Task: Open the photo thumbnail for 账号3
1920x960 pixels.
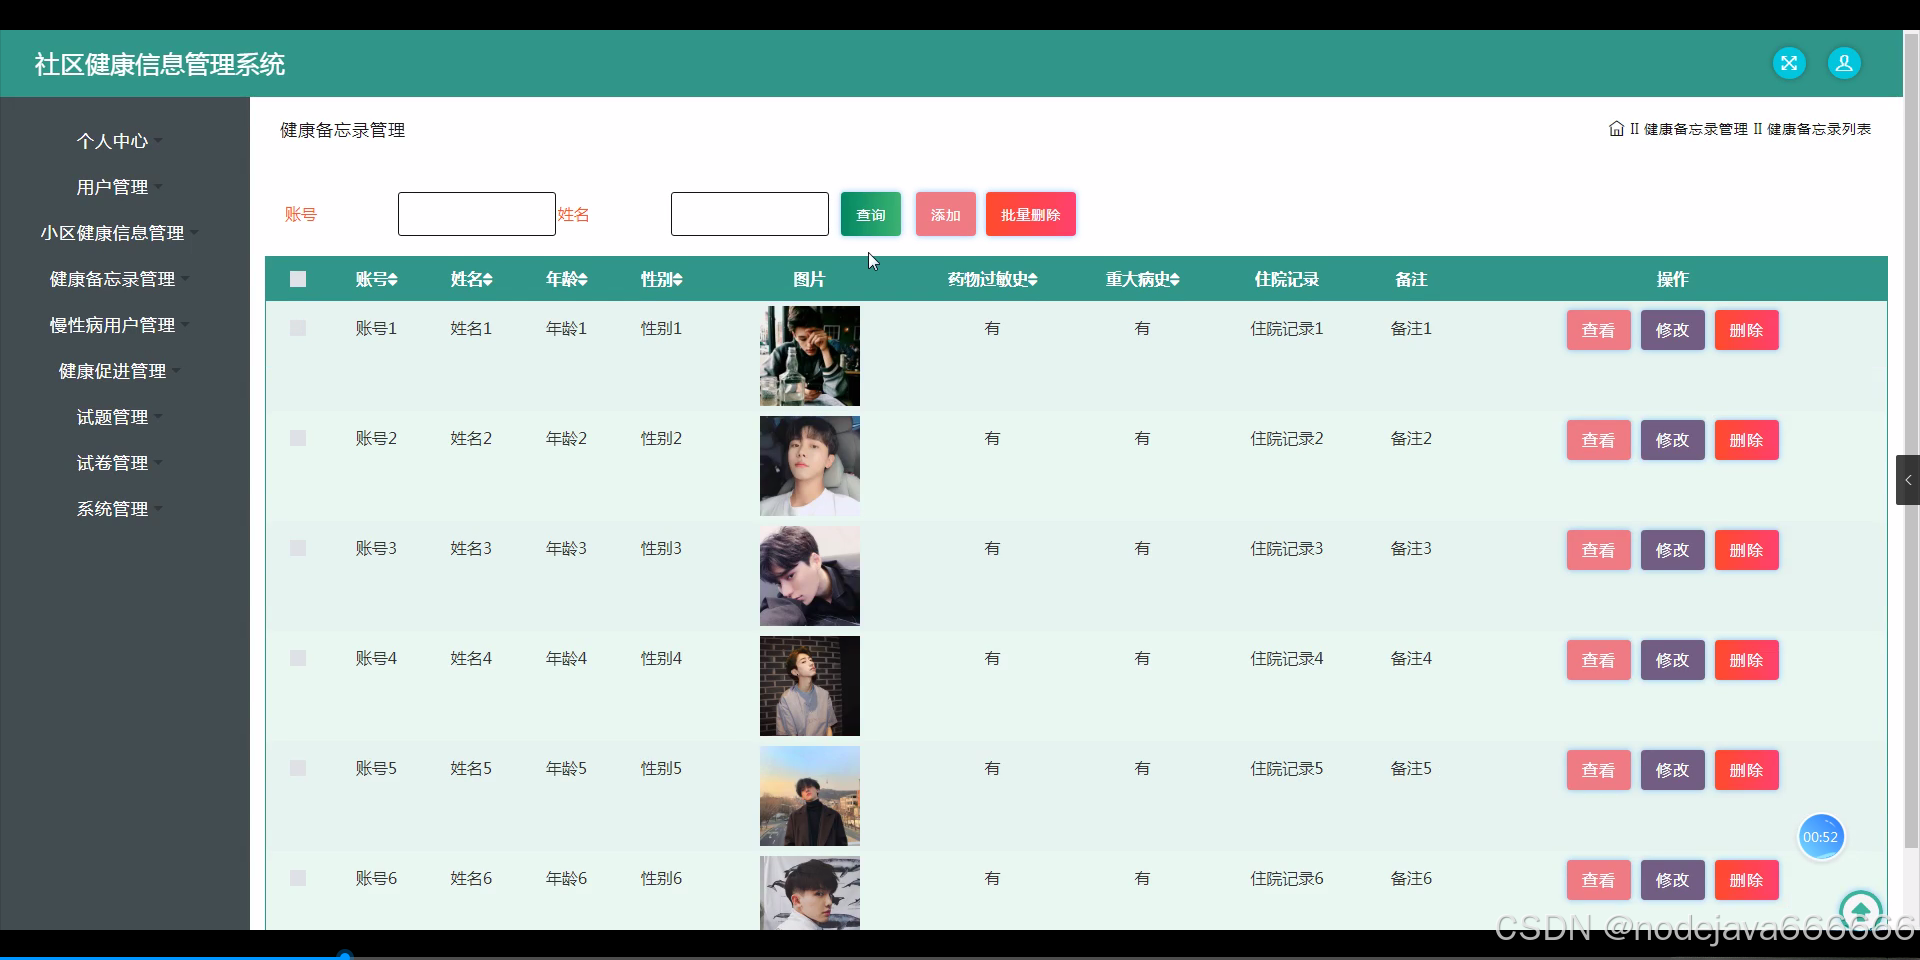Action: pyautogui.click(x=810, y=576)
